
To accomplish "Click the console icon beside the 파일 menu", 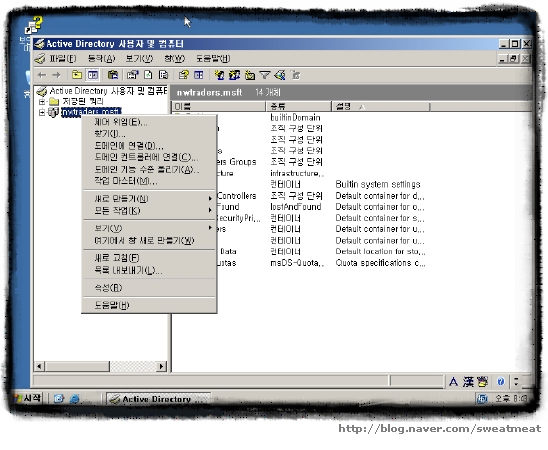I will click(x=40, y=58).
